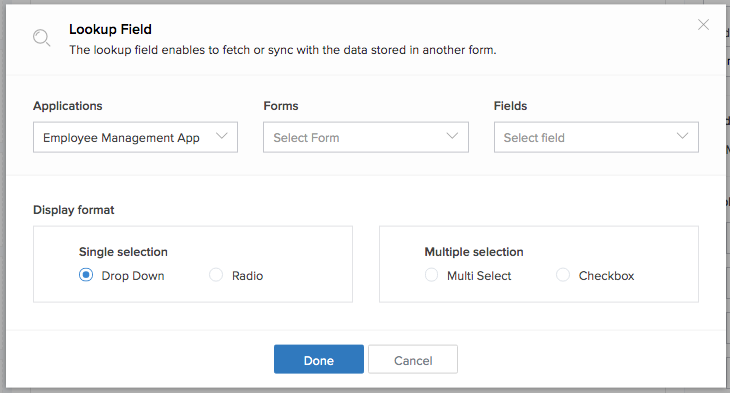Expand the Fields dropdown chevron
730x393 pixels.
click(682, 136)
